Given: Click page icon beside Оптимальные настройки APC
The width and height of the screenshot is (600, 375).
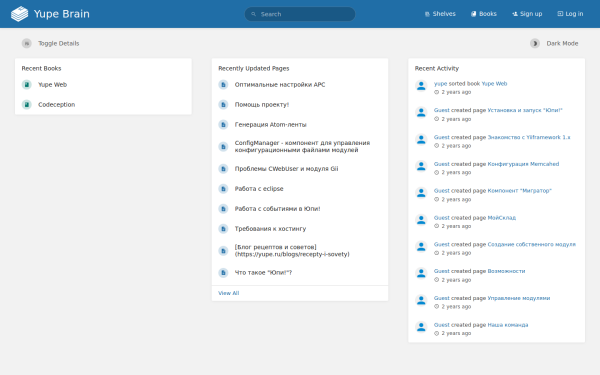Looking at the screenshot, I should [223, 85].
